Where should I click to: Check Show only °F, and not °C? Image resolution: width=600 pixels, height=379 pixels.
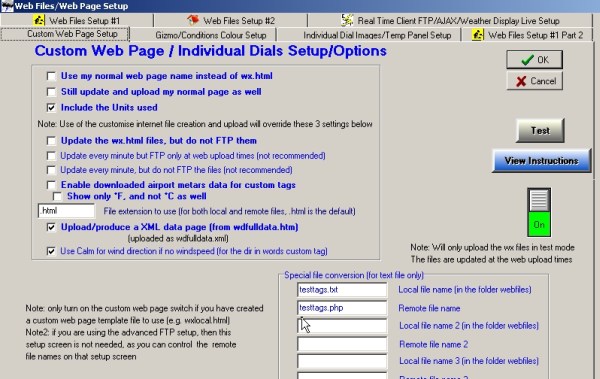point(57,196)
